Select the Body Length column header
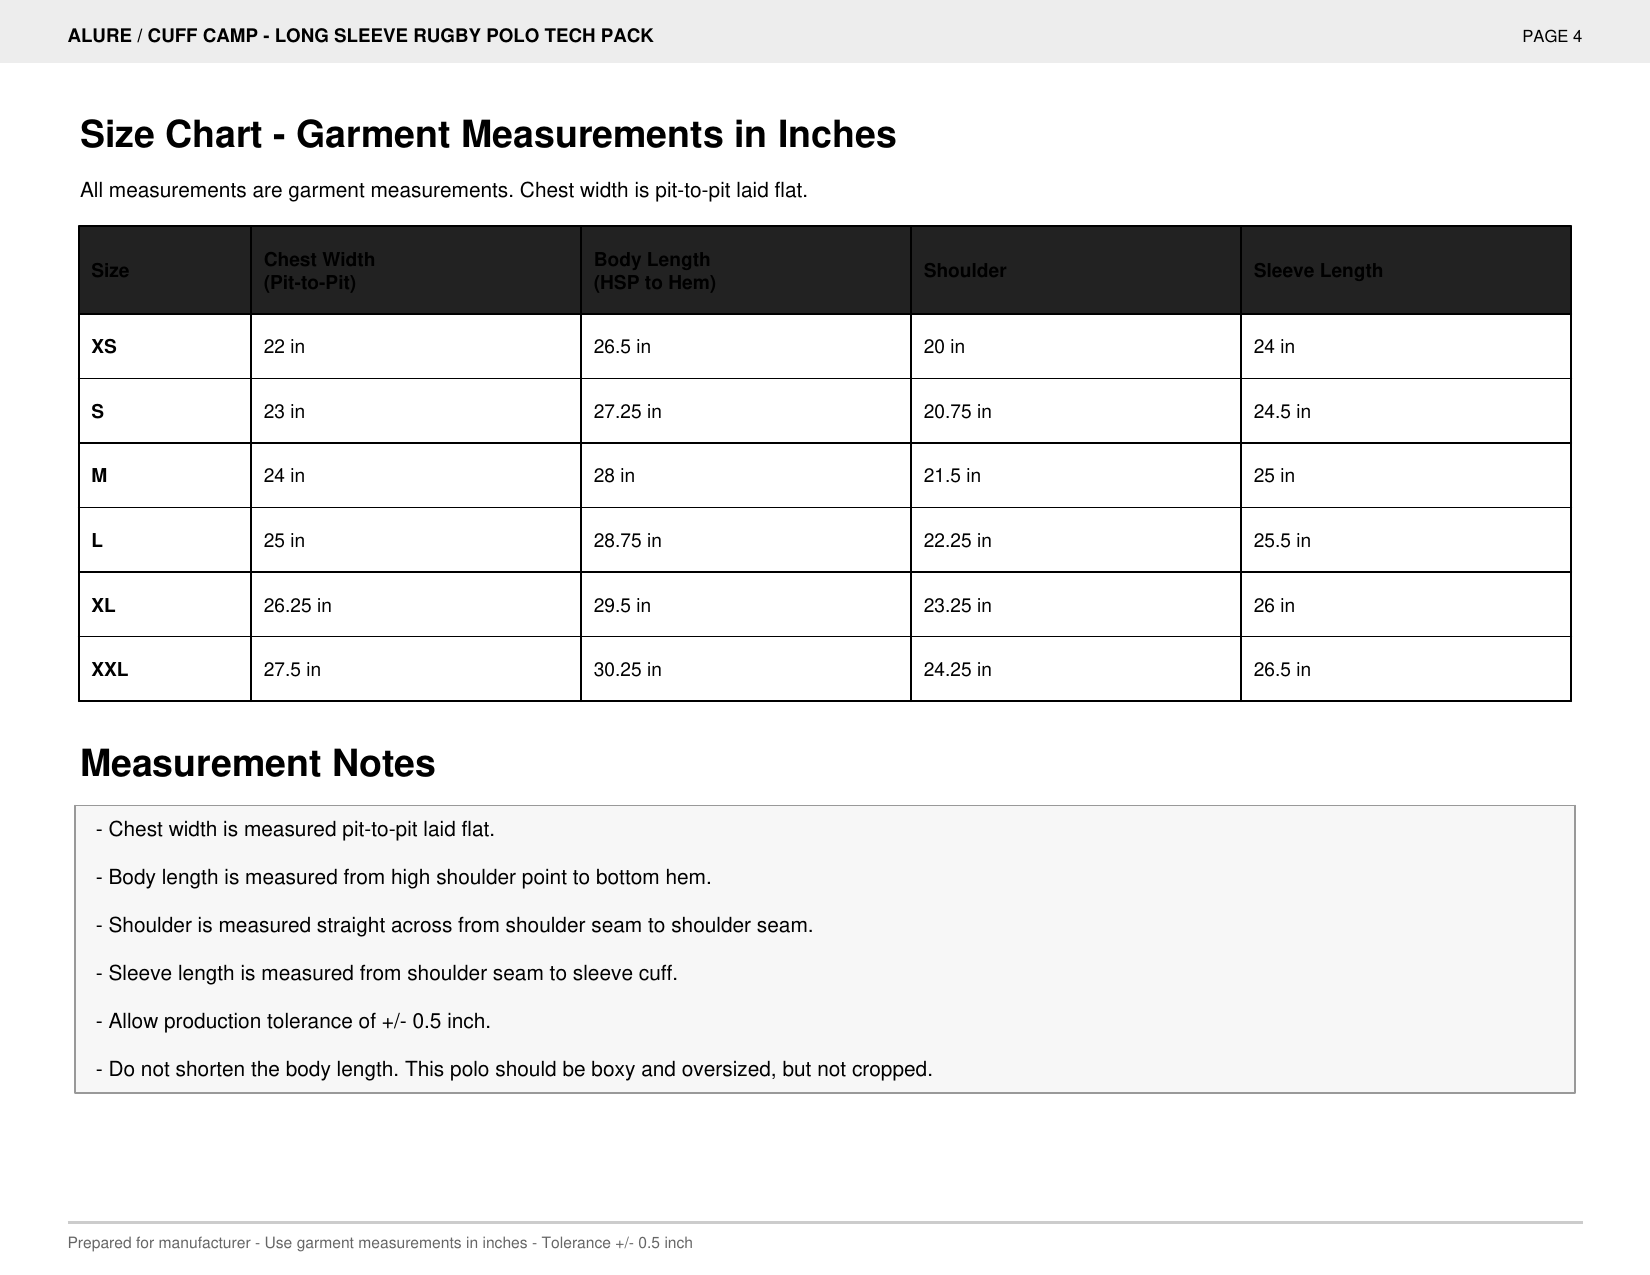This screenshot has width=1650, height=1275. [x=746, y=270]
